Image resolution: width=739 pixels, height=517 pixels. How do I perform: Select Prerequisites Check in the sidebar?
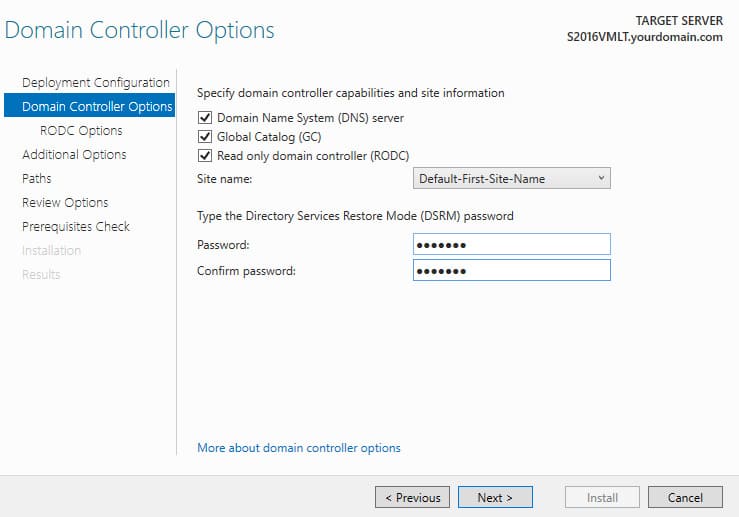76,227
